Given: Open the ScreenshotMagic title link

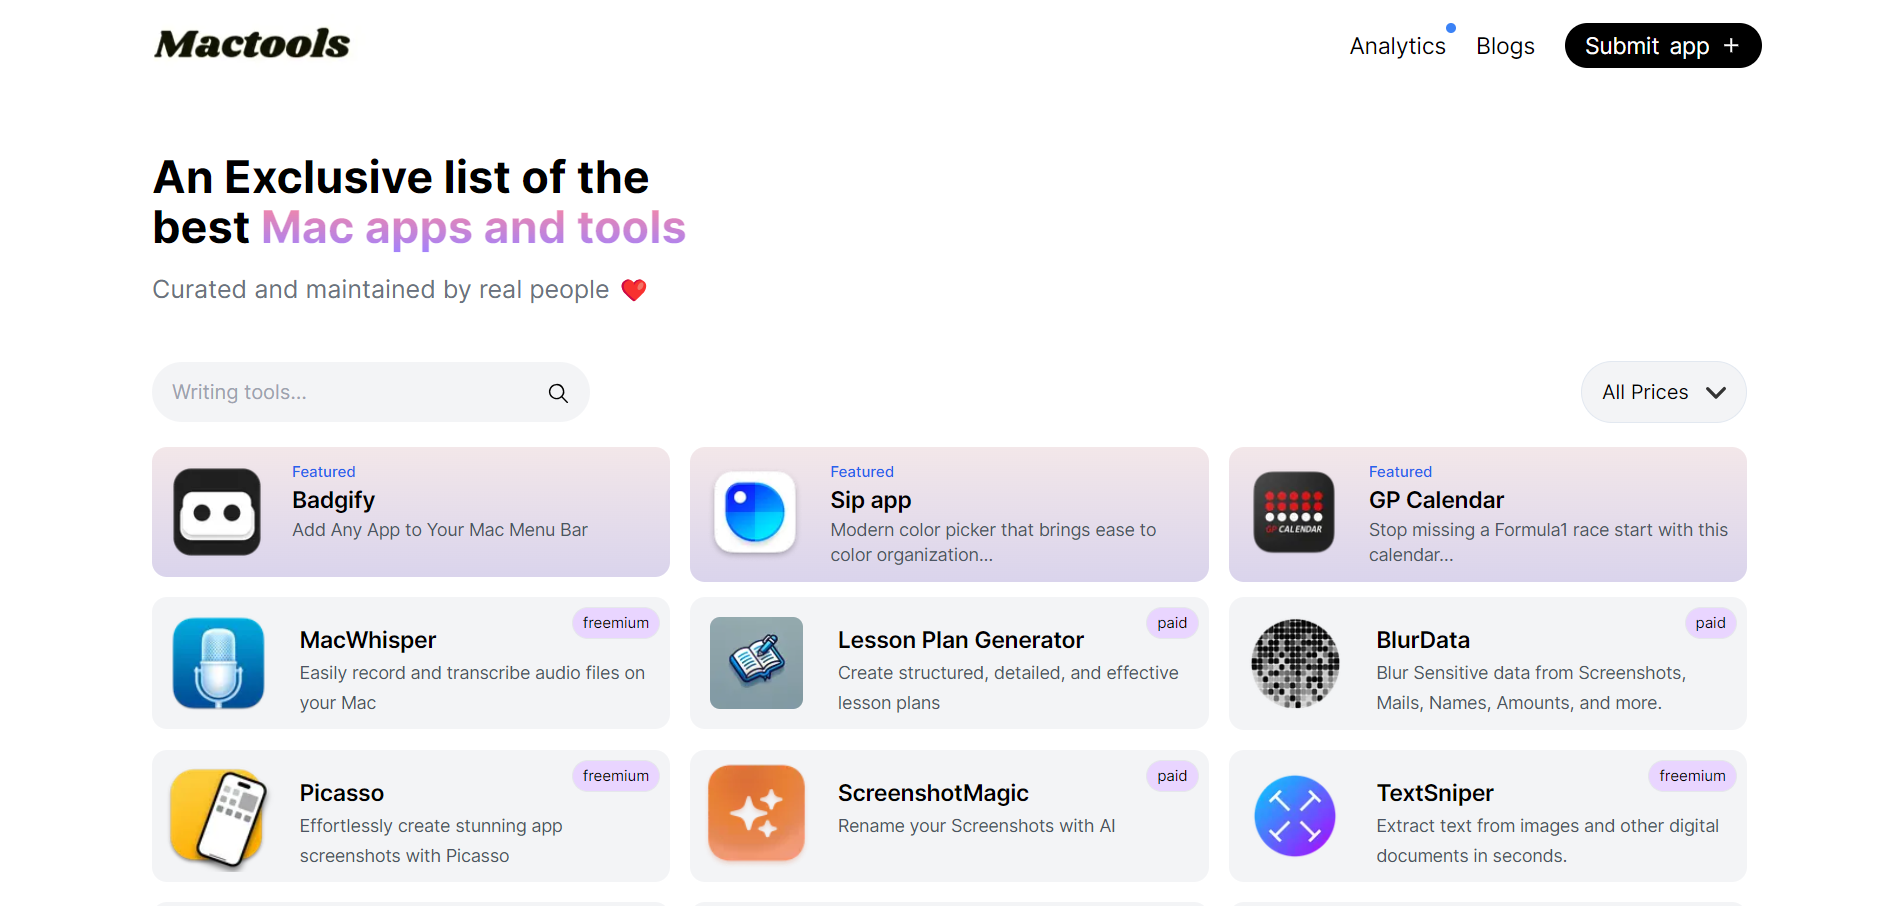Looking at the screenshot, I should coord(933,793).
